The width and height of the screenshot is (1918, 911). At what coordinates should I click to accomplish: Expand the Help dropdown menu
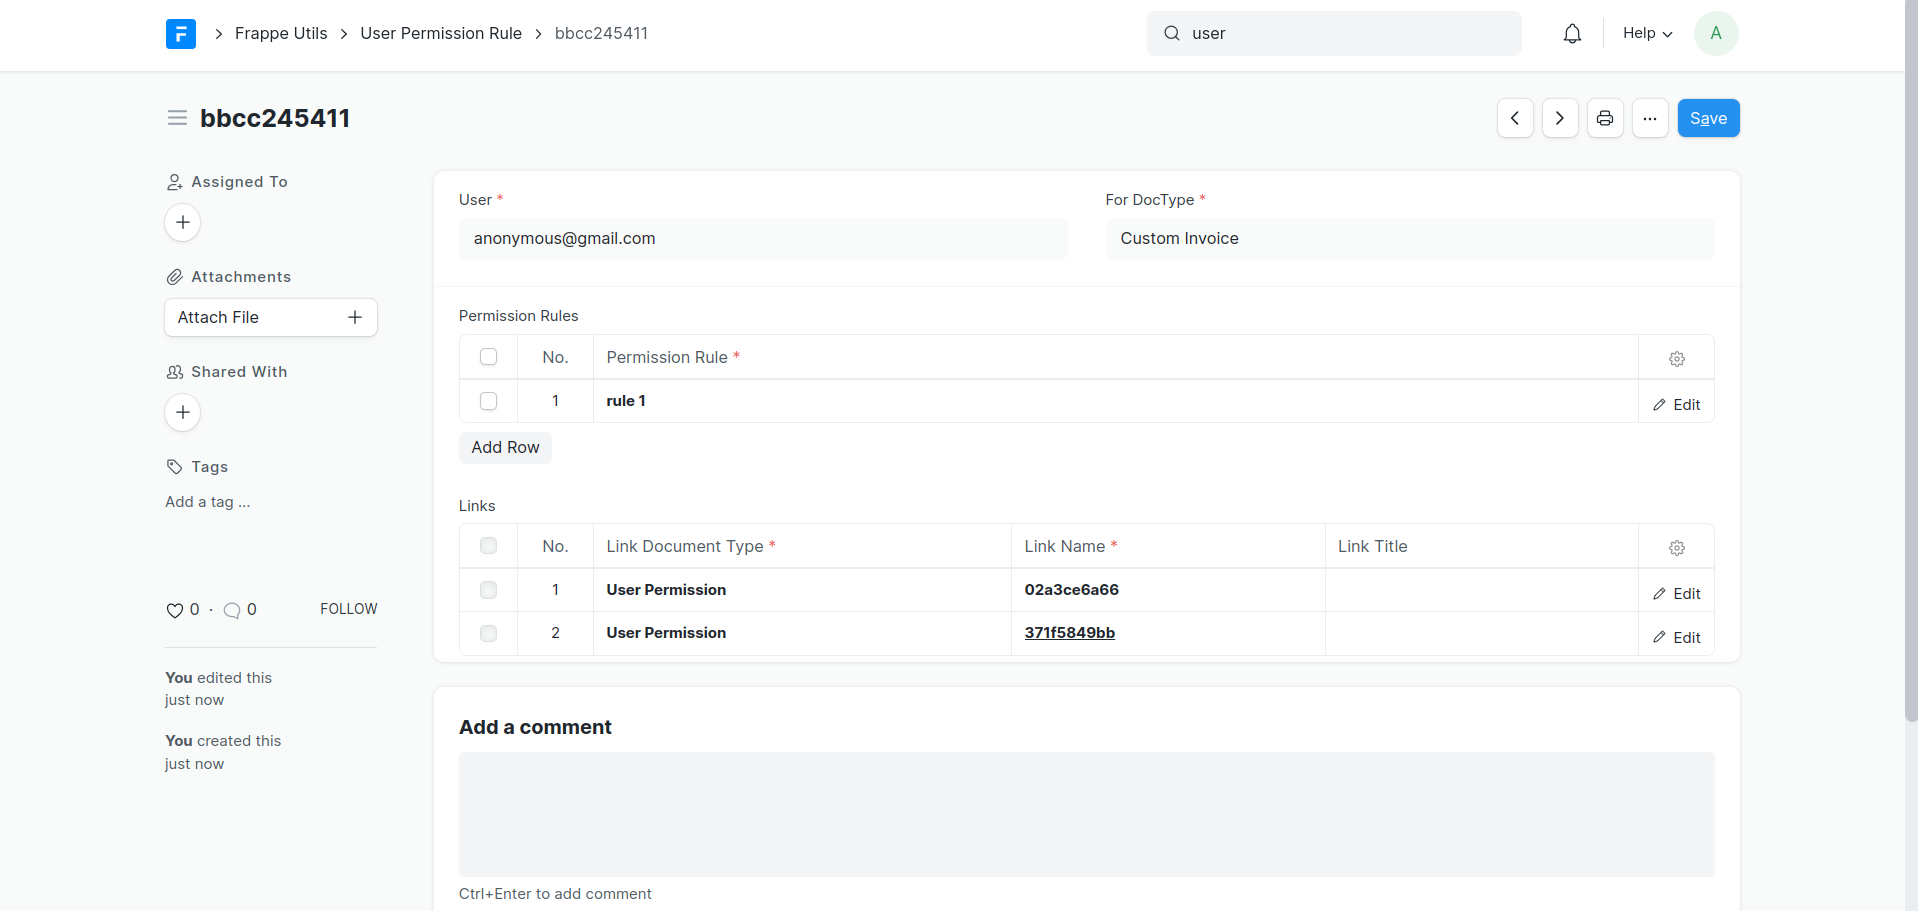click(1647, 34)
